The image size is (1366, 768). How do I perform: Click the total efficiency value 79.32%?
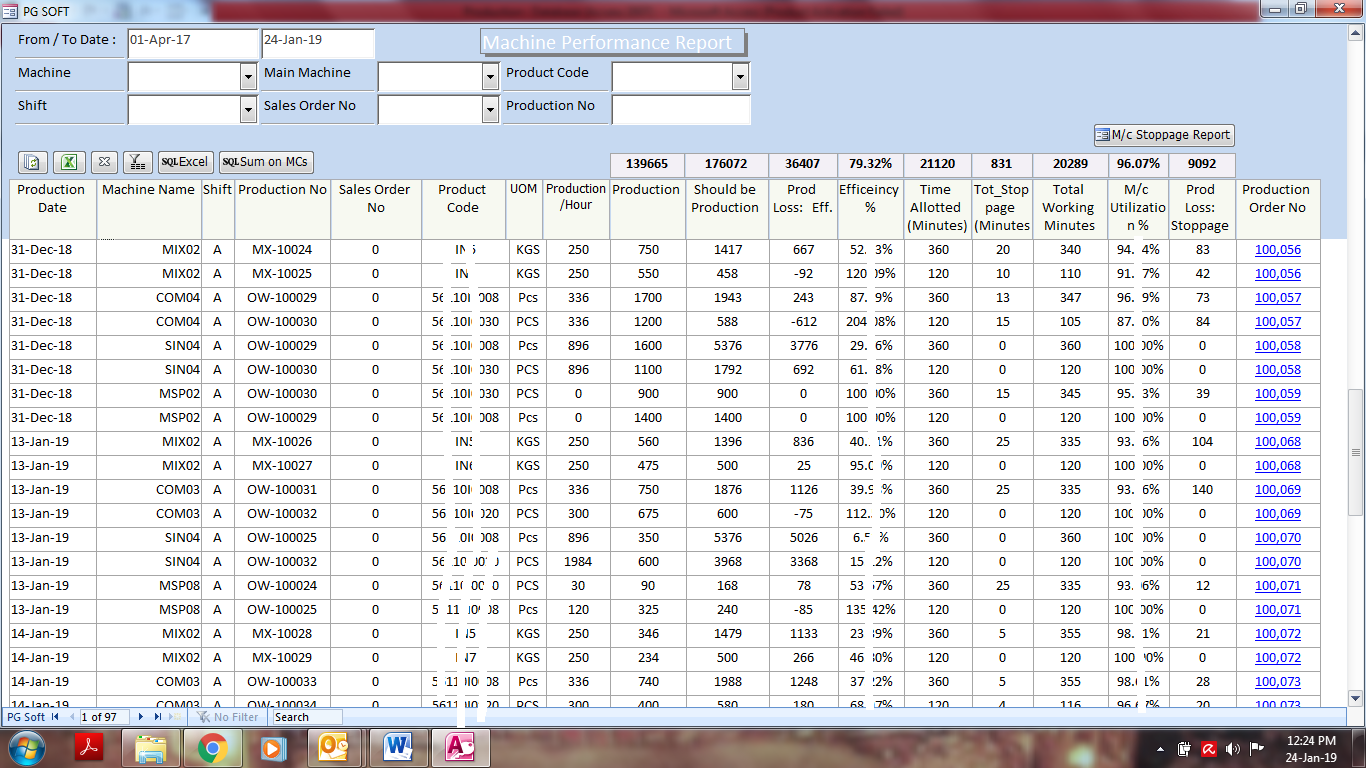click(870, 165)
